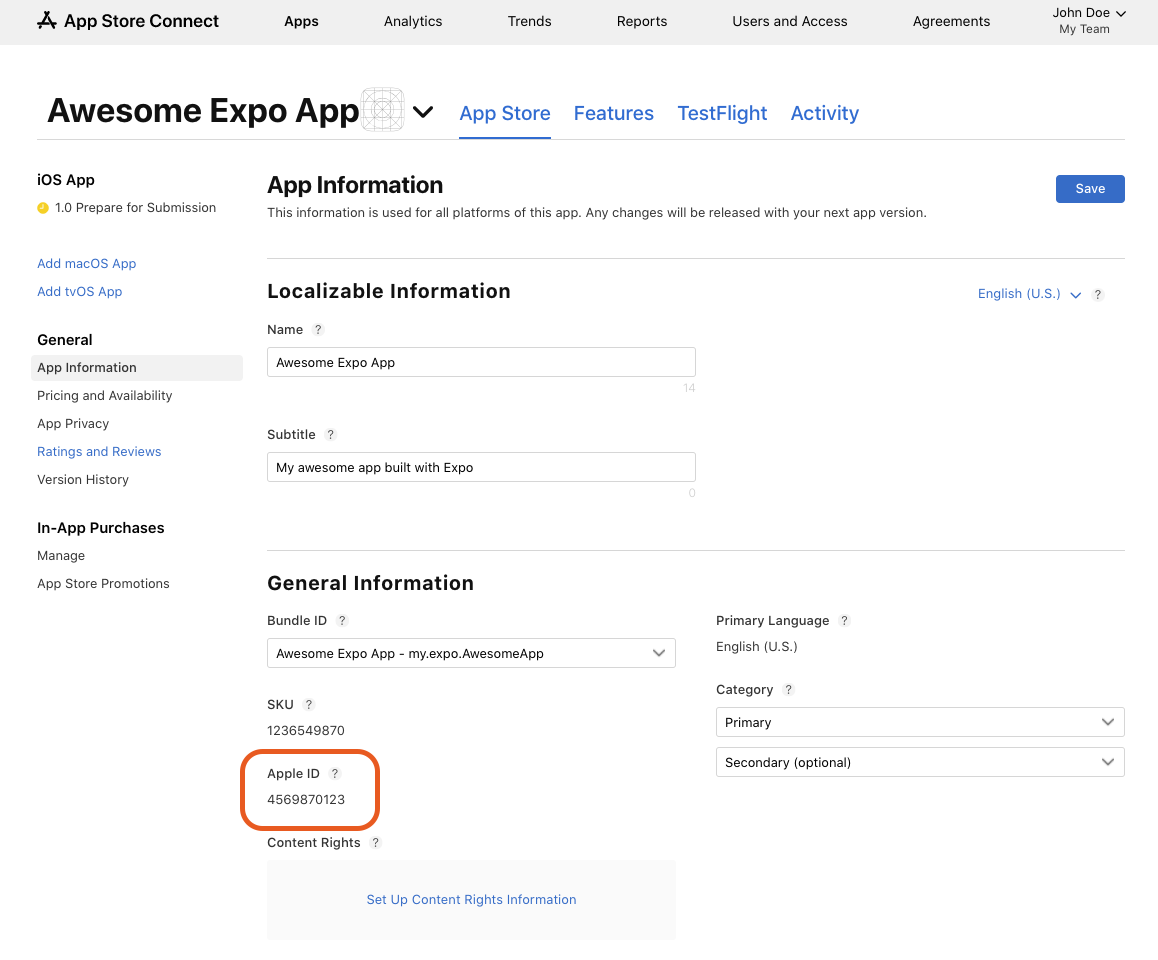Click the Primary Language help icon

click(x=844, y=620)
